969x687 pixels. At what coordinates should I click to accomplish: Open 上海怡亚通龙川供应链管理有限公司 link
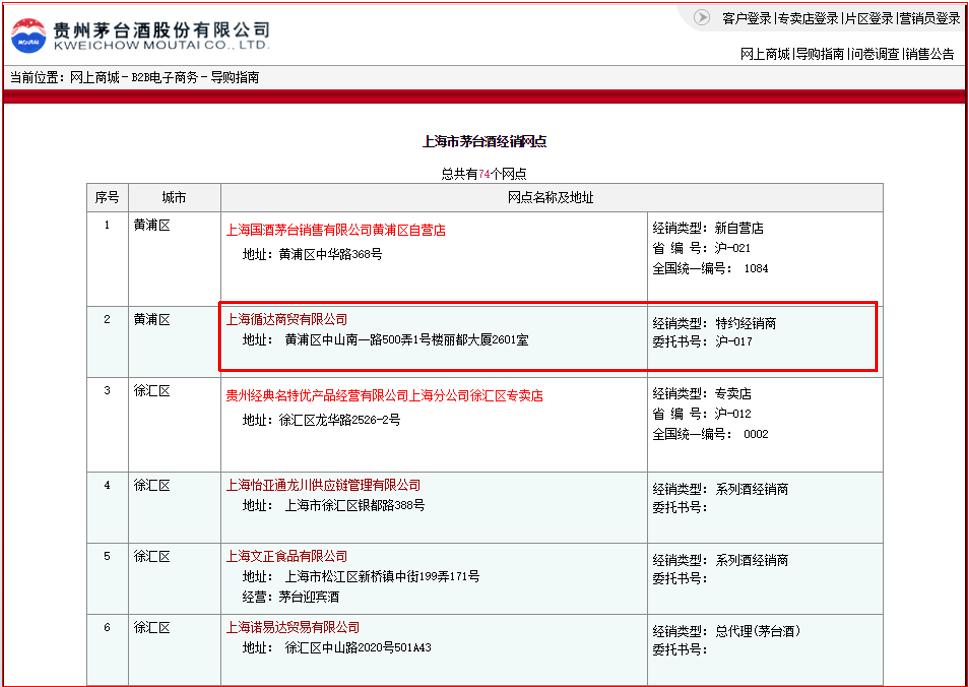pos(322,485)
